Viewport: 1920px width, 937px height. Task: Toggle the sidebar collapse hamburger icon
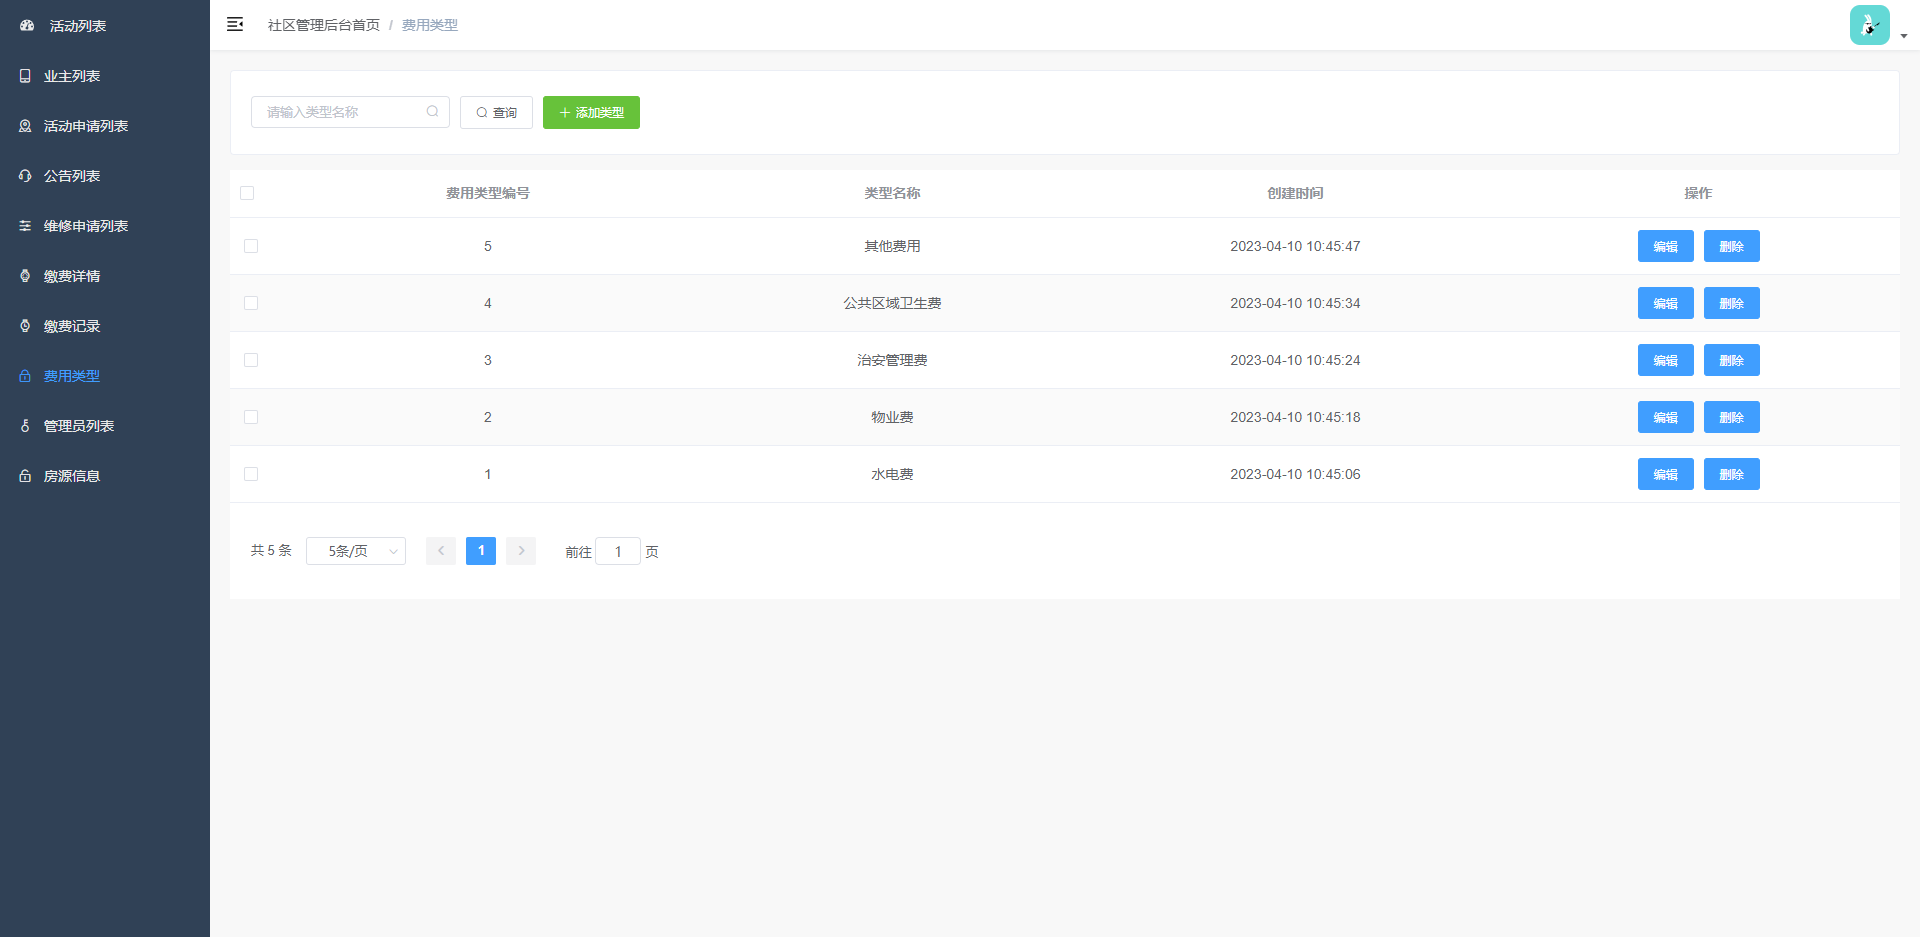click(x=235, y=24)
